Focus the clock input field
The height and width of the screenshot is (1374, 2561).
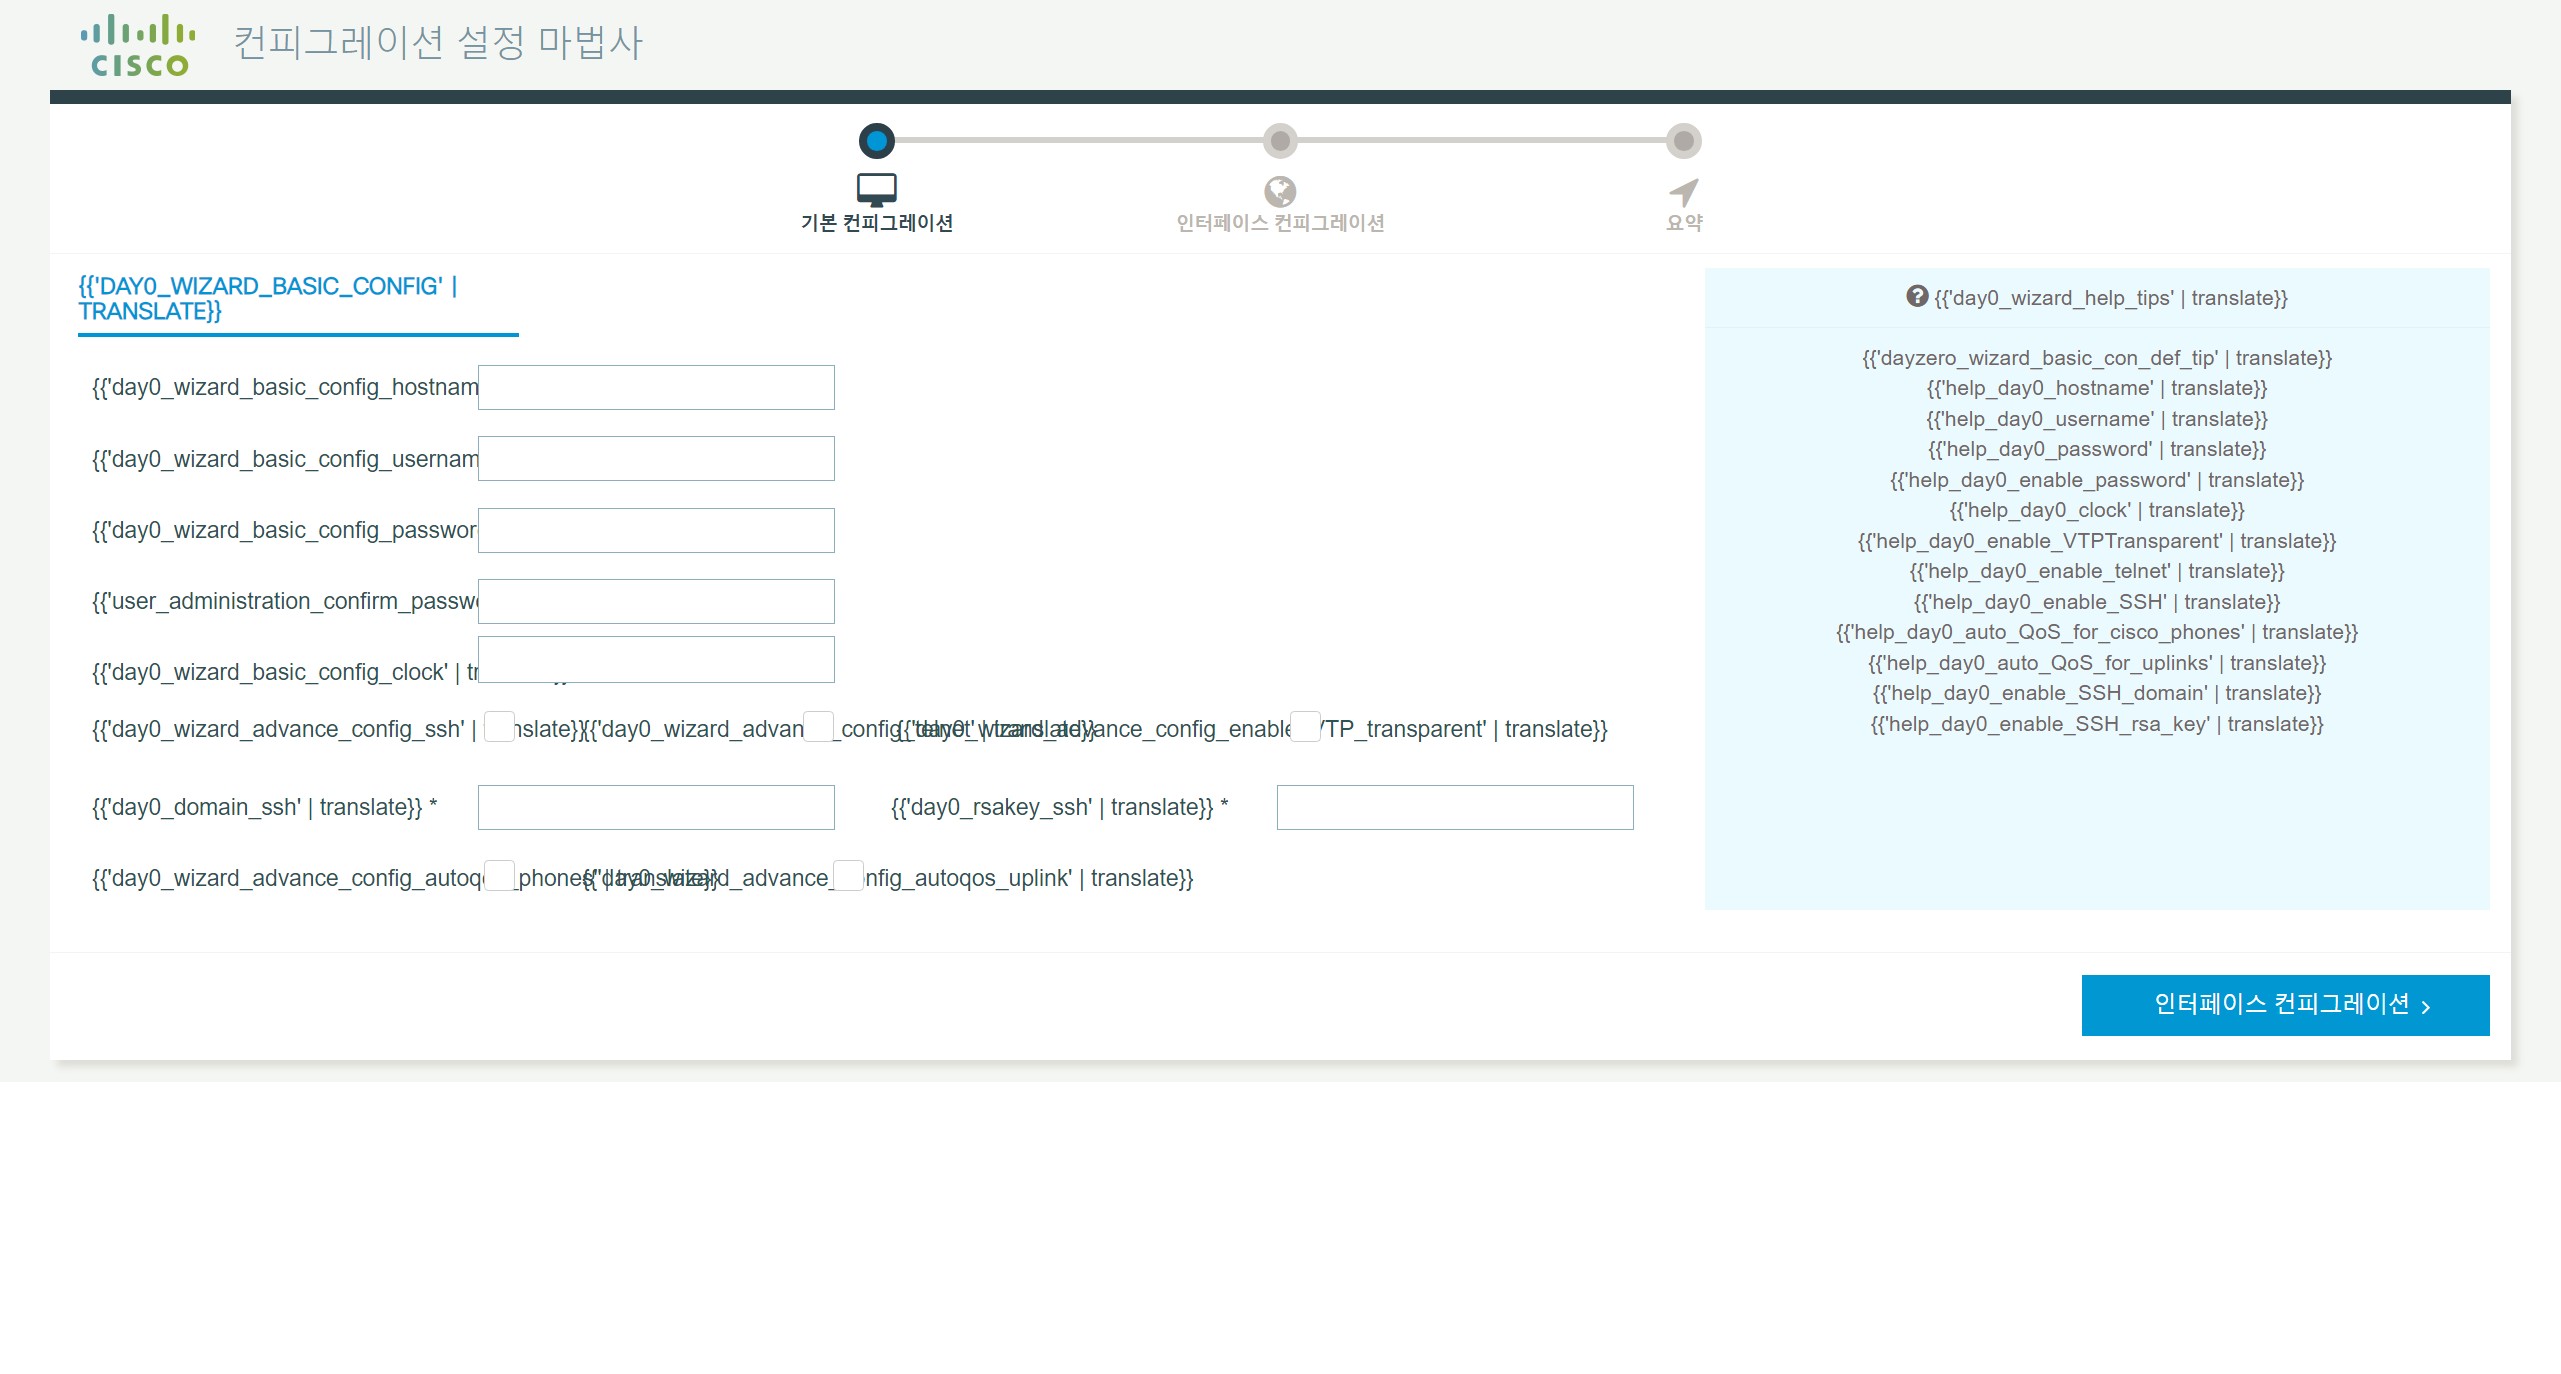point(656,660)
